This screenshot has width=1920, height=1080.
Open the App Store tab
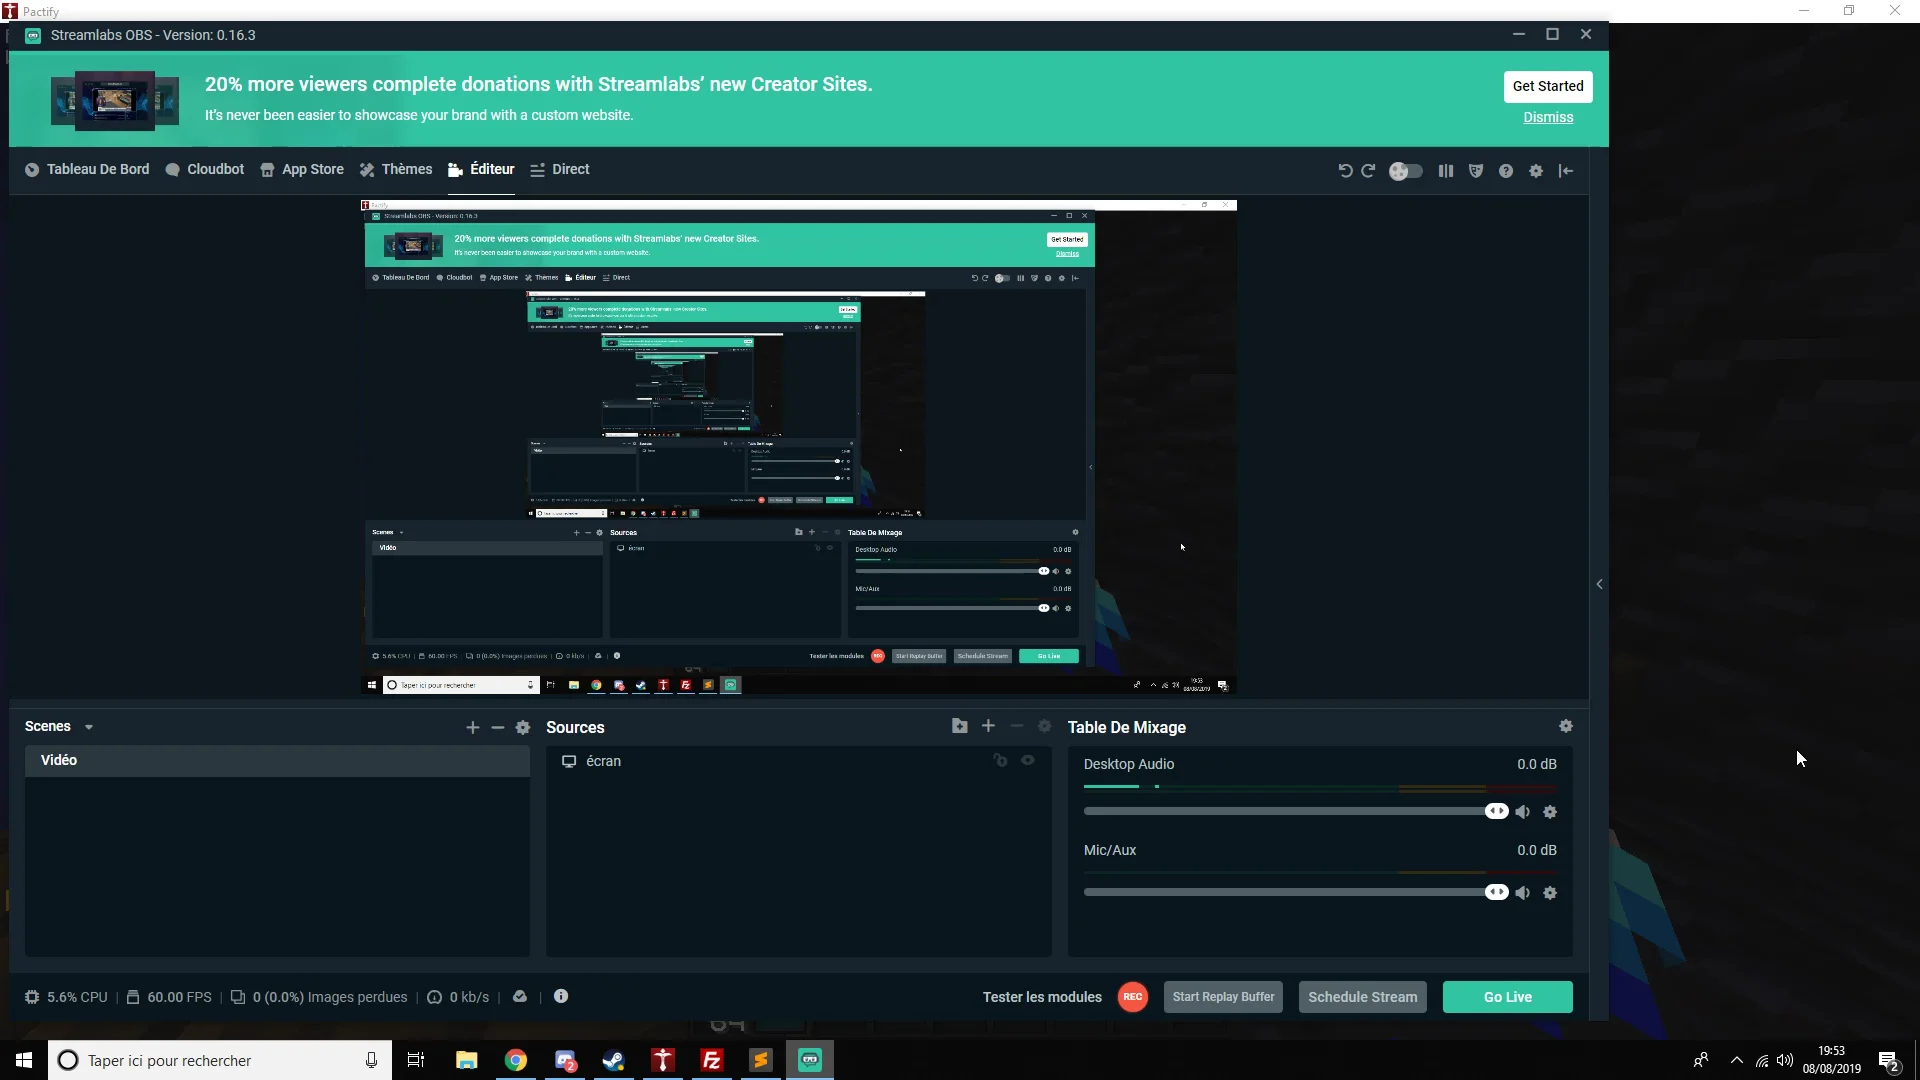[301, 170]
